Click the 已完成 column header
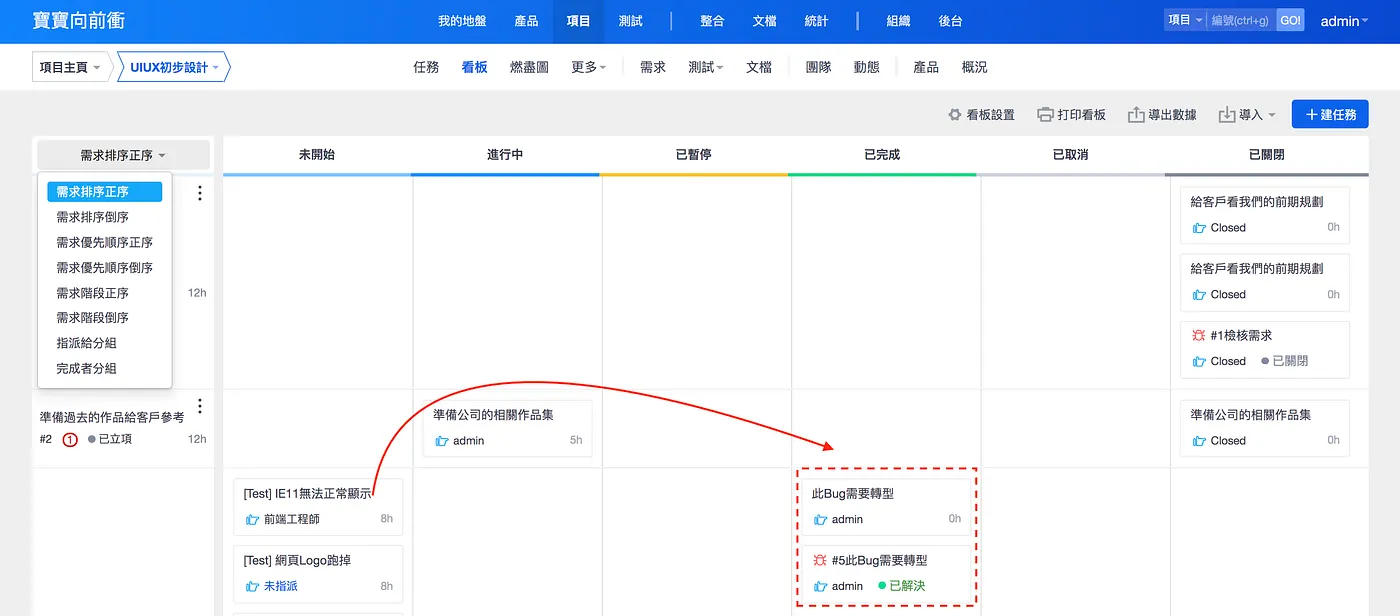The height and width of the screenshot is (616, 1400). [x=882, y=155]
